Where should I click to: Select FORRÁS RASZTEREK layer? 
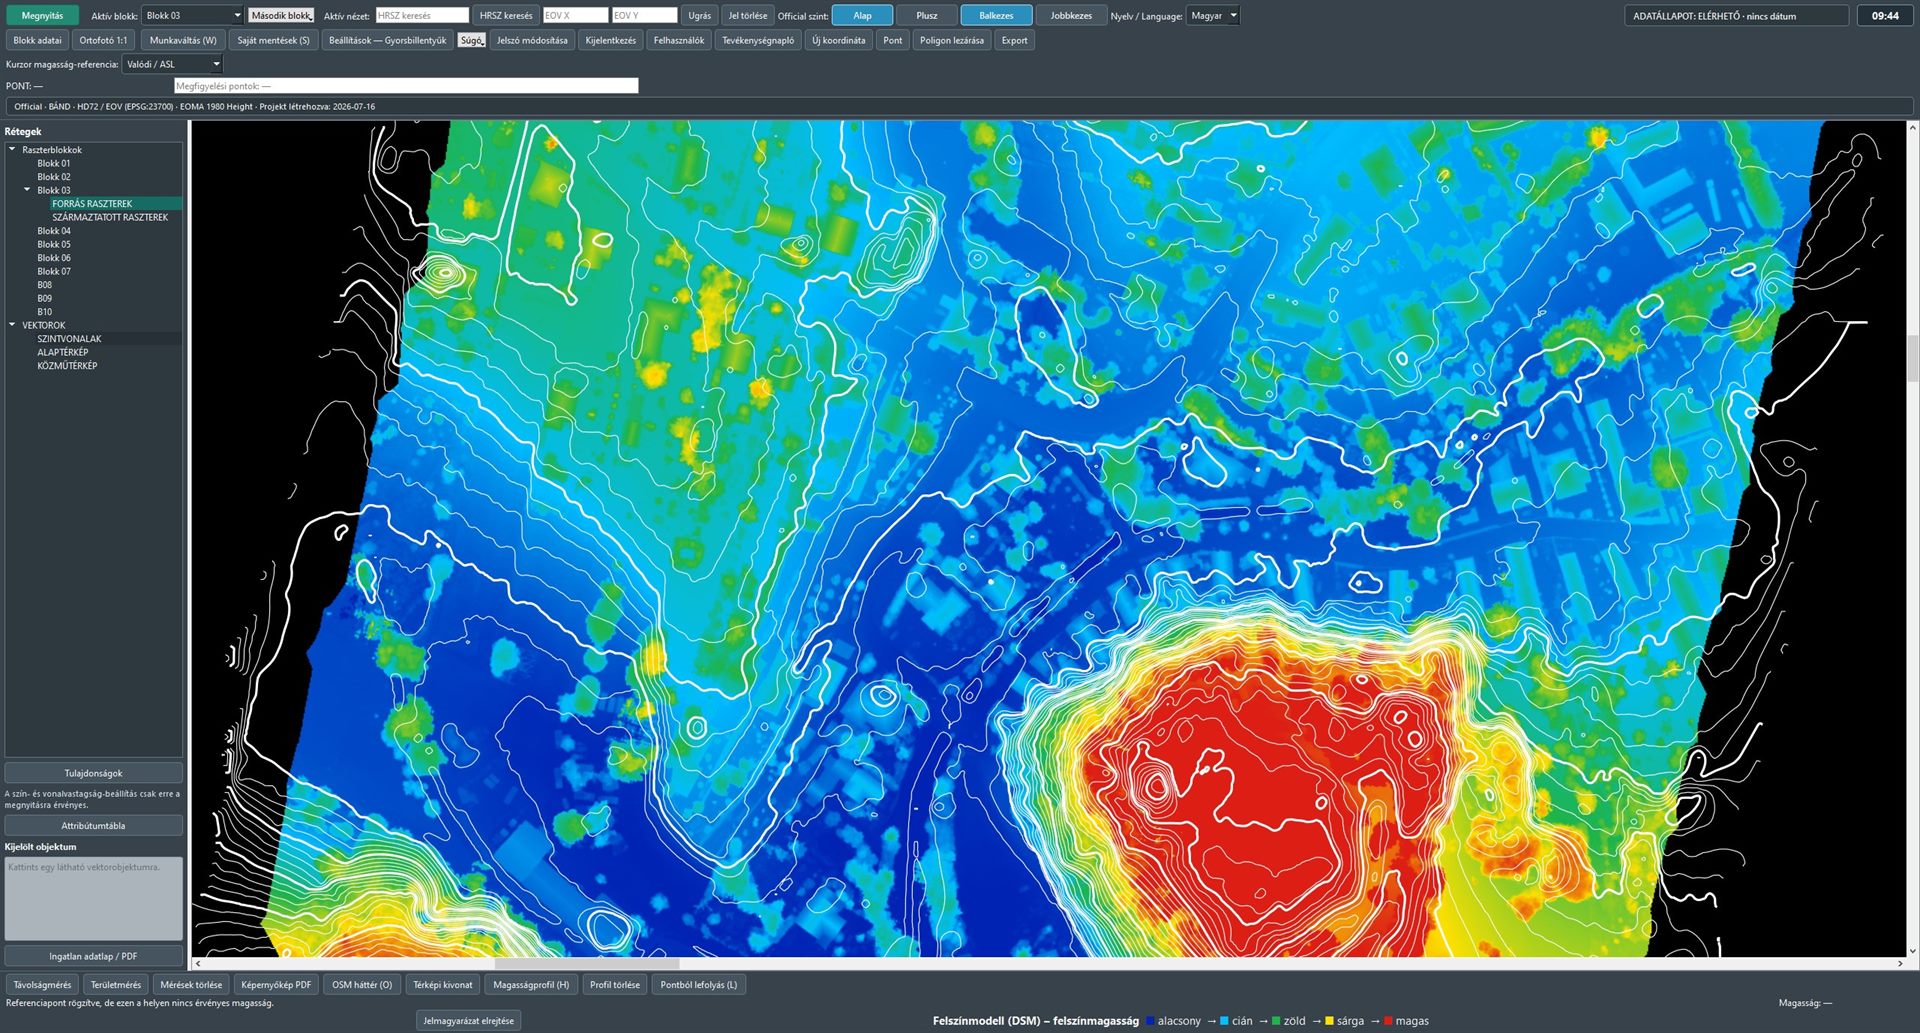click(92, 204)
